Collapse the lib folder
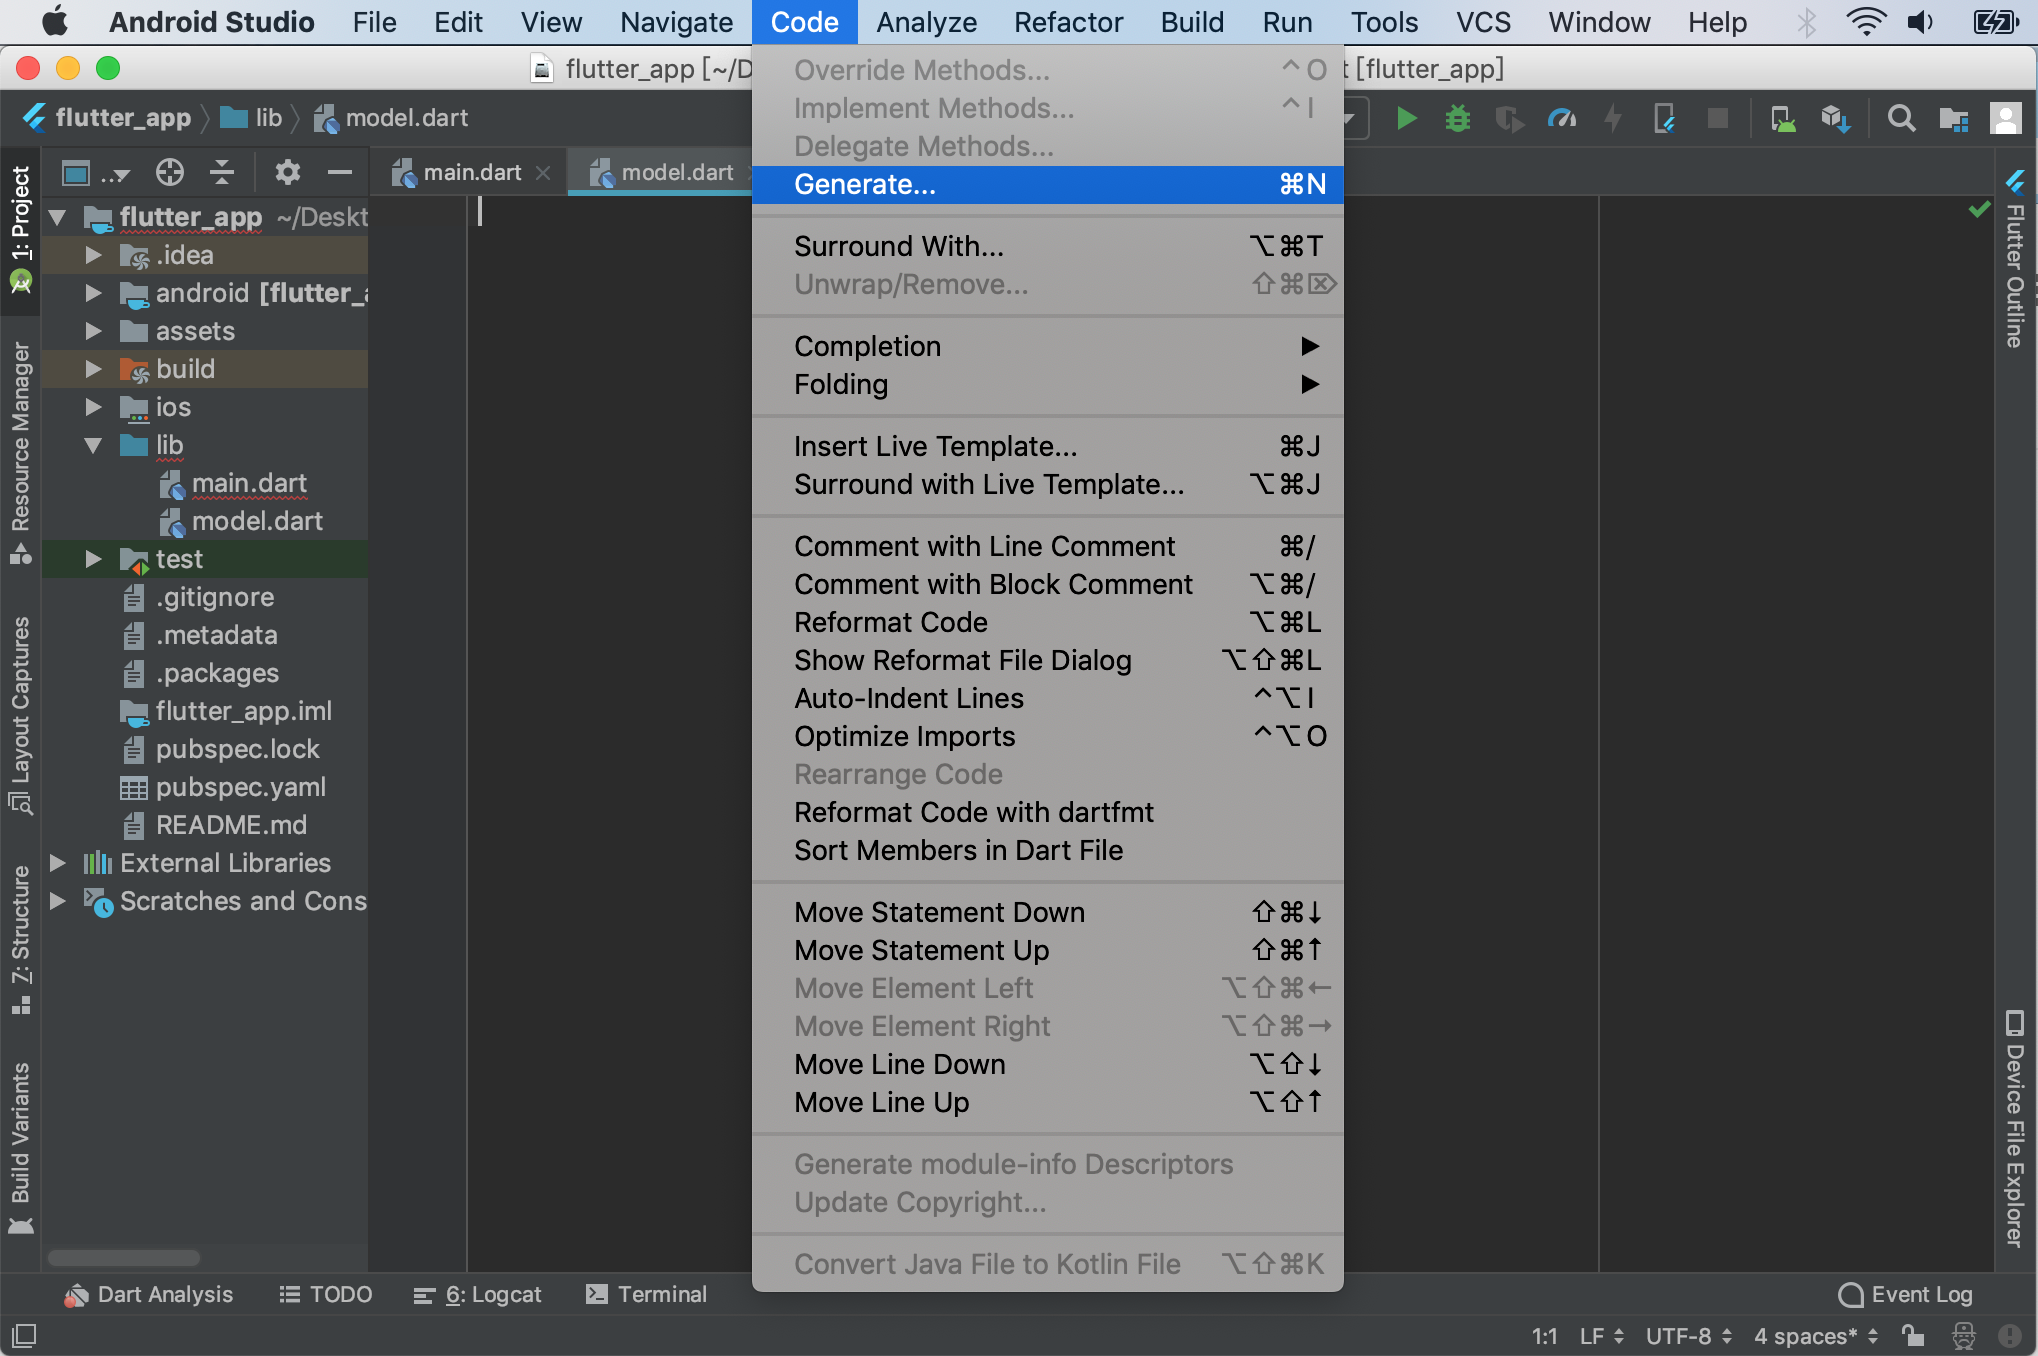2038x1356 pixels. (x=93, y=445)
